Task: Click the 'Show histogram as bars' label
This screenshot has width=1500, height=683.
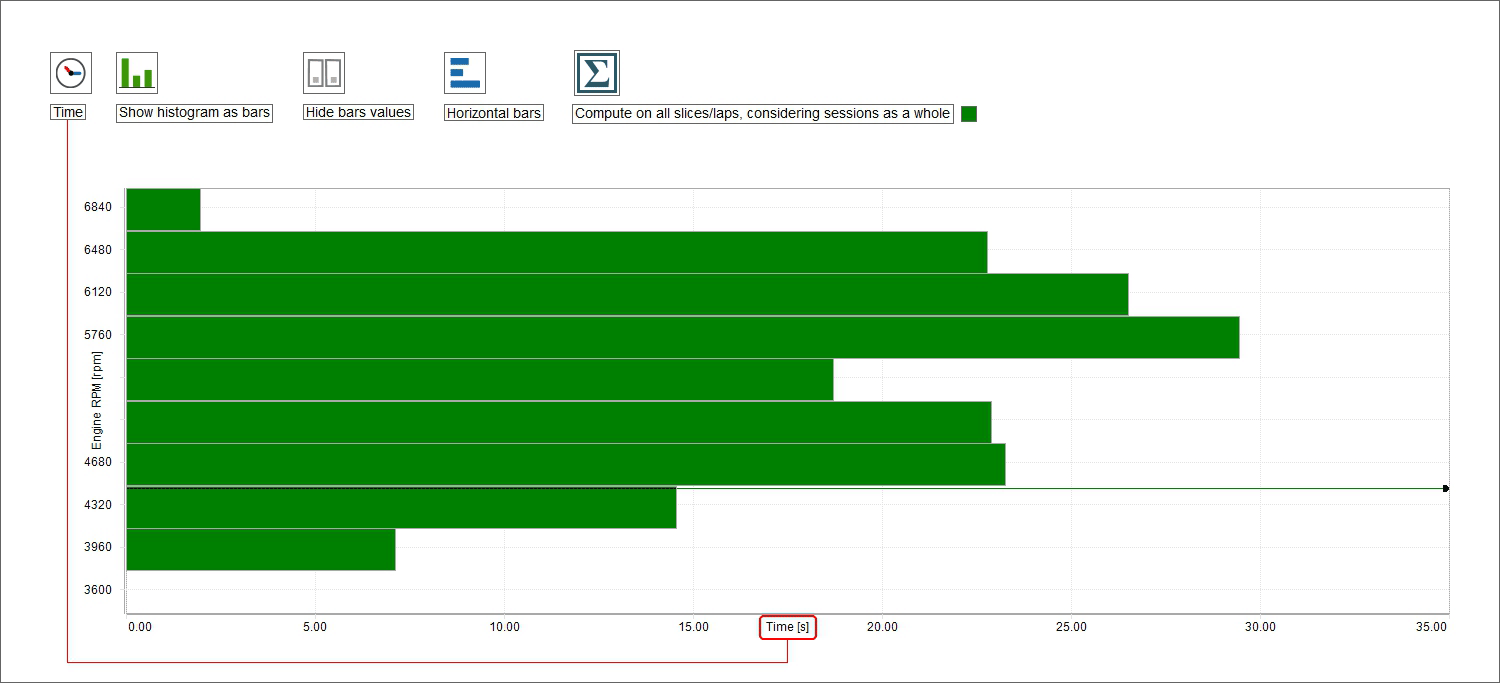Action: point(194,113)
